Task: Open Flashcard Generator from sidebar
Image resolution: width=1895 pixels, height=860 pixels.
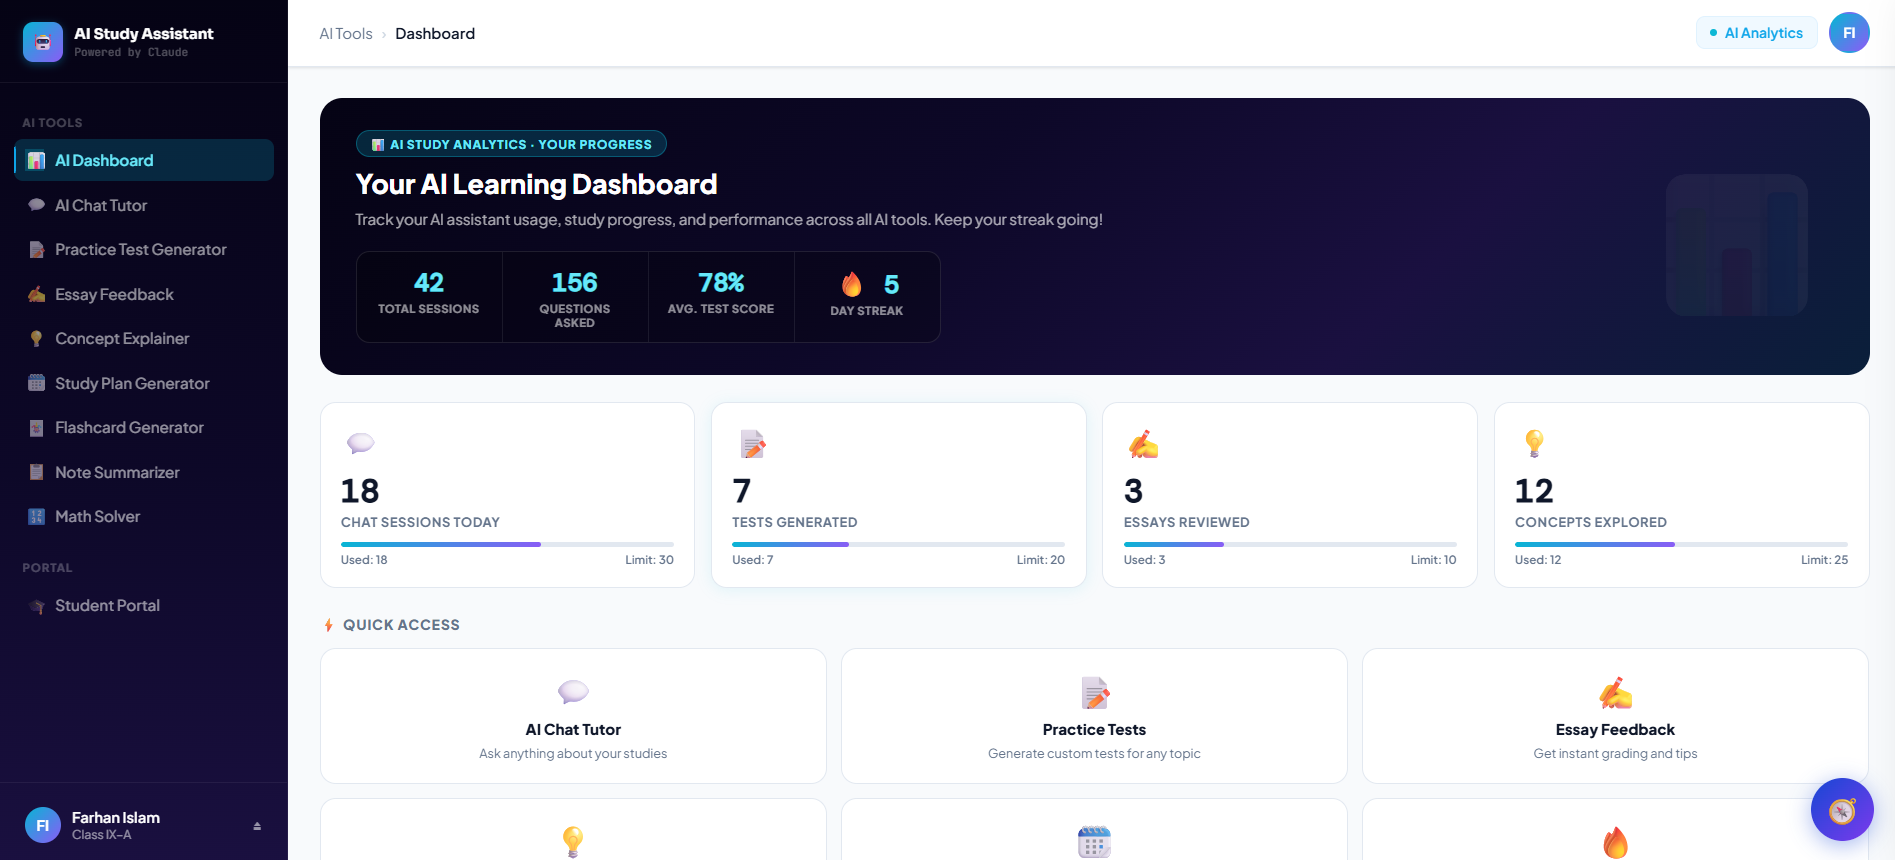Action: coord(144,428)
